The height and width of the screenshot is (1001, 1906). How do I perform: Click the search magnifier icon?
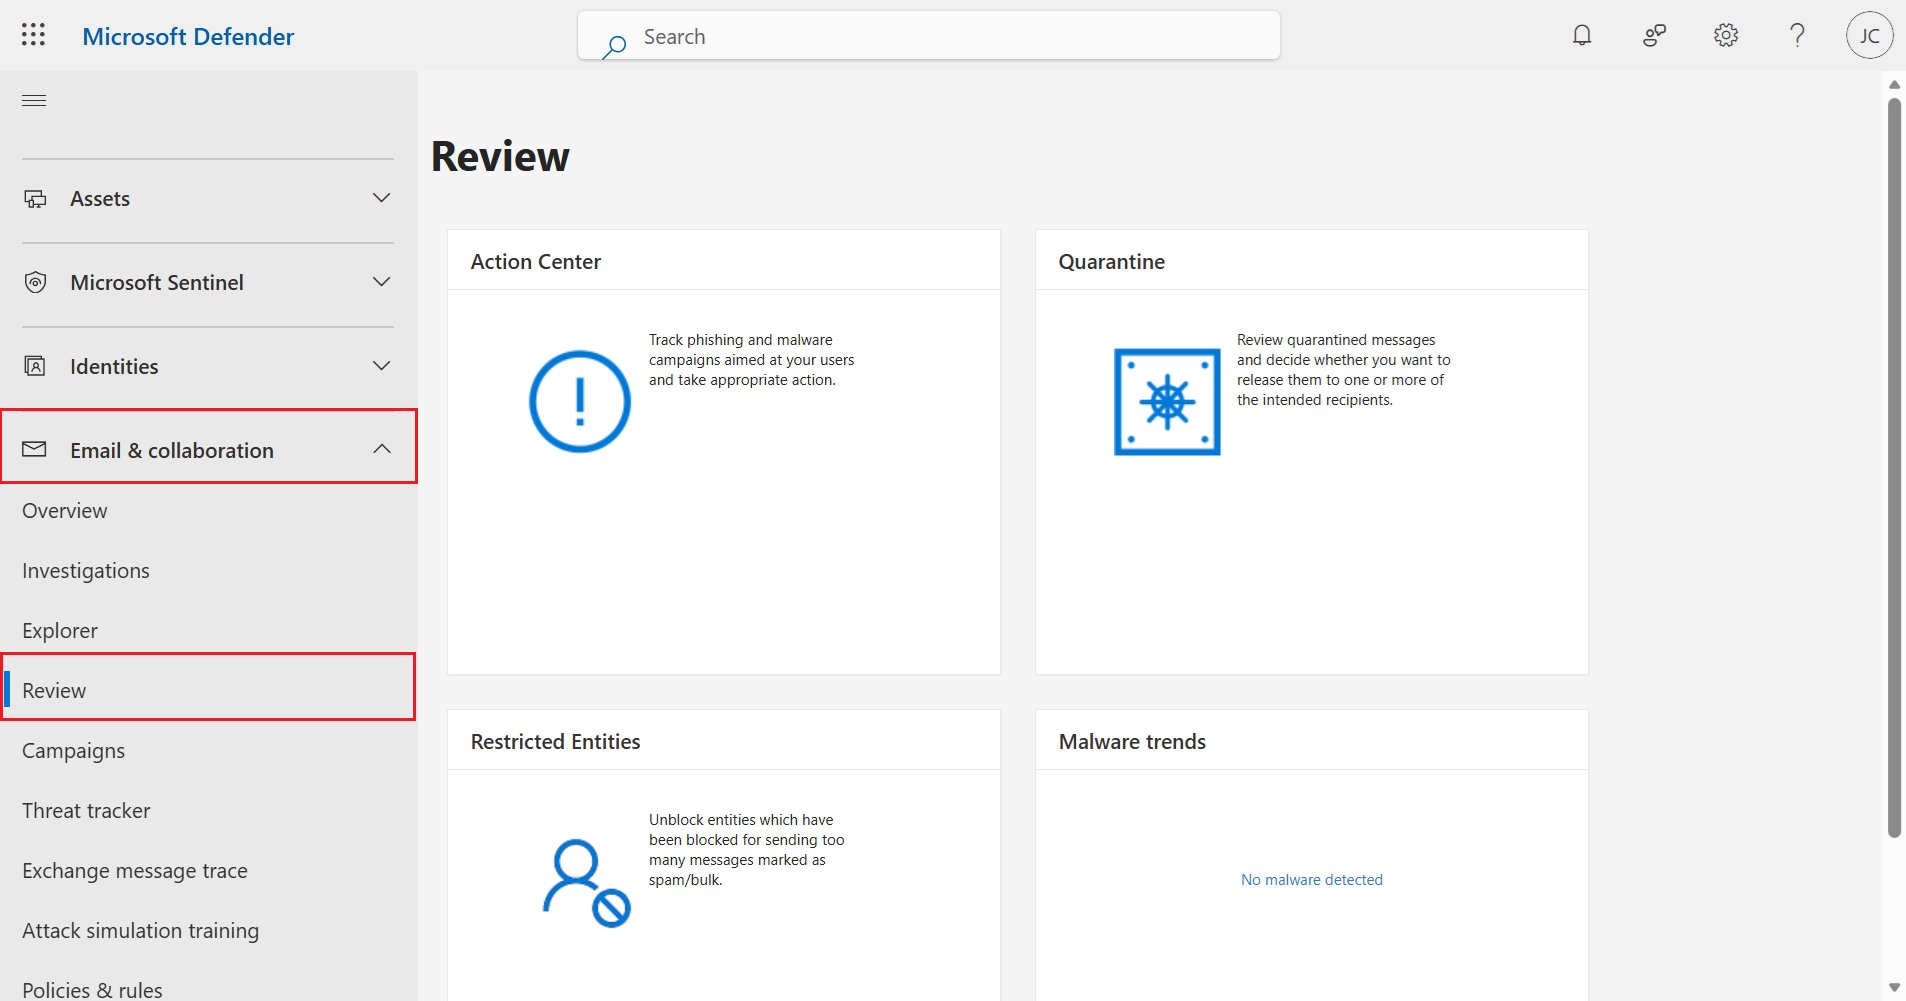tap(614, 46)
